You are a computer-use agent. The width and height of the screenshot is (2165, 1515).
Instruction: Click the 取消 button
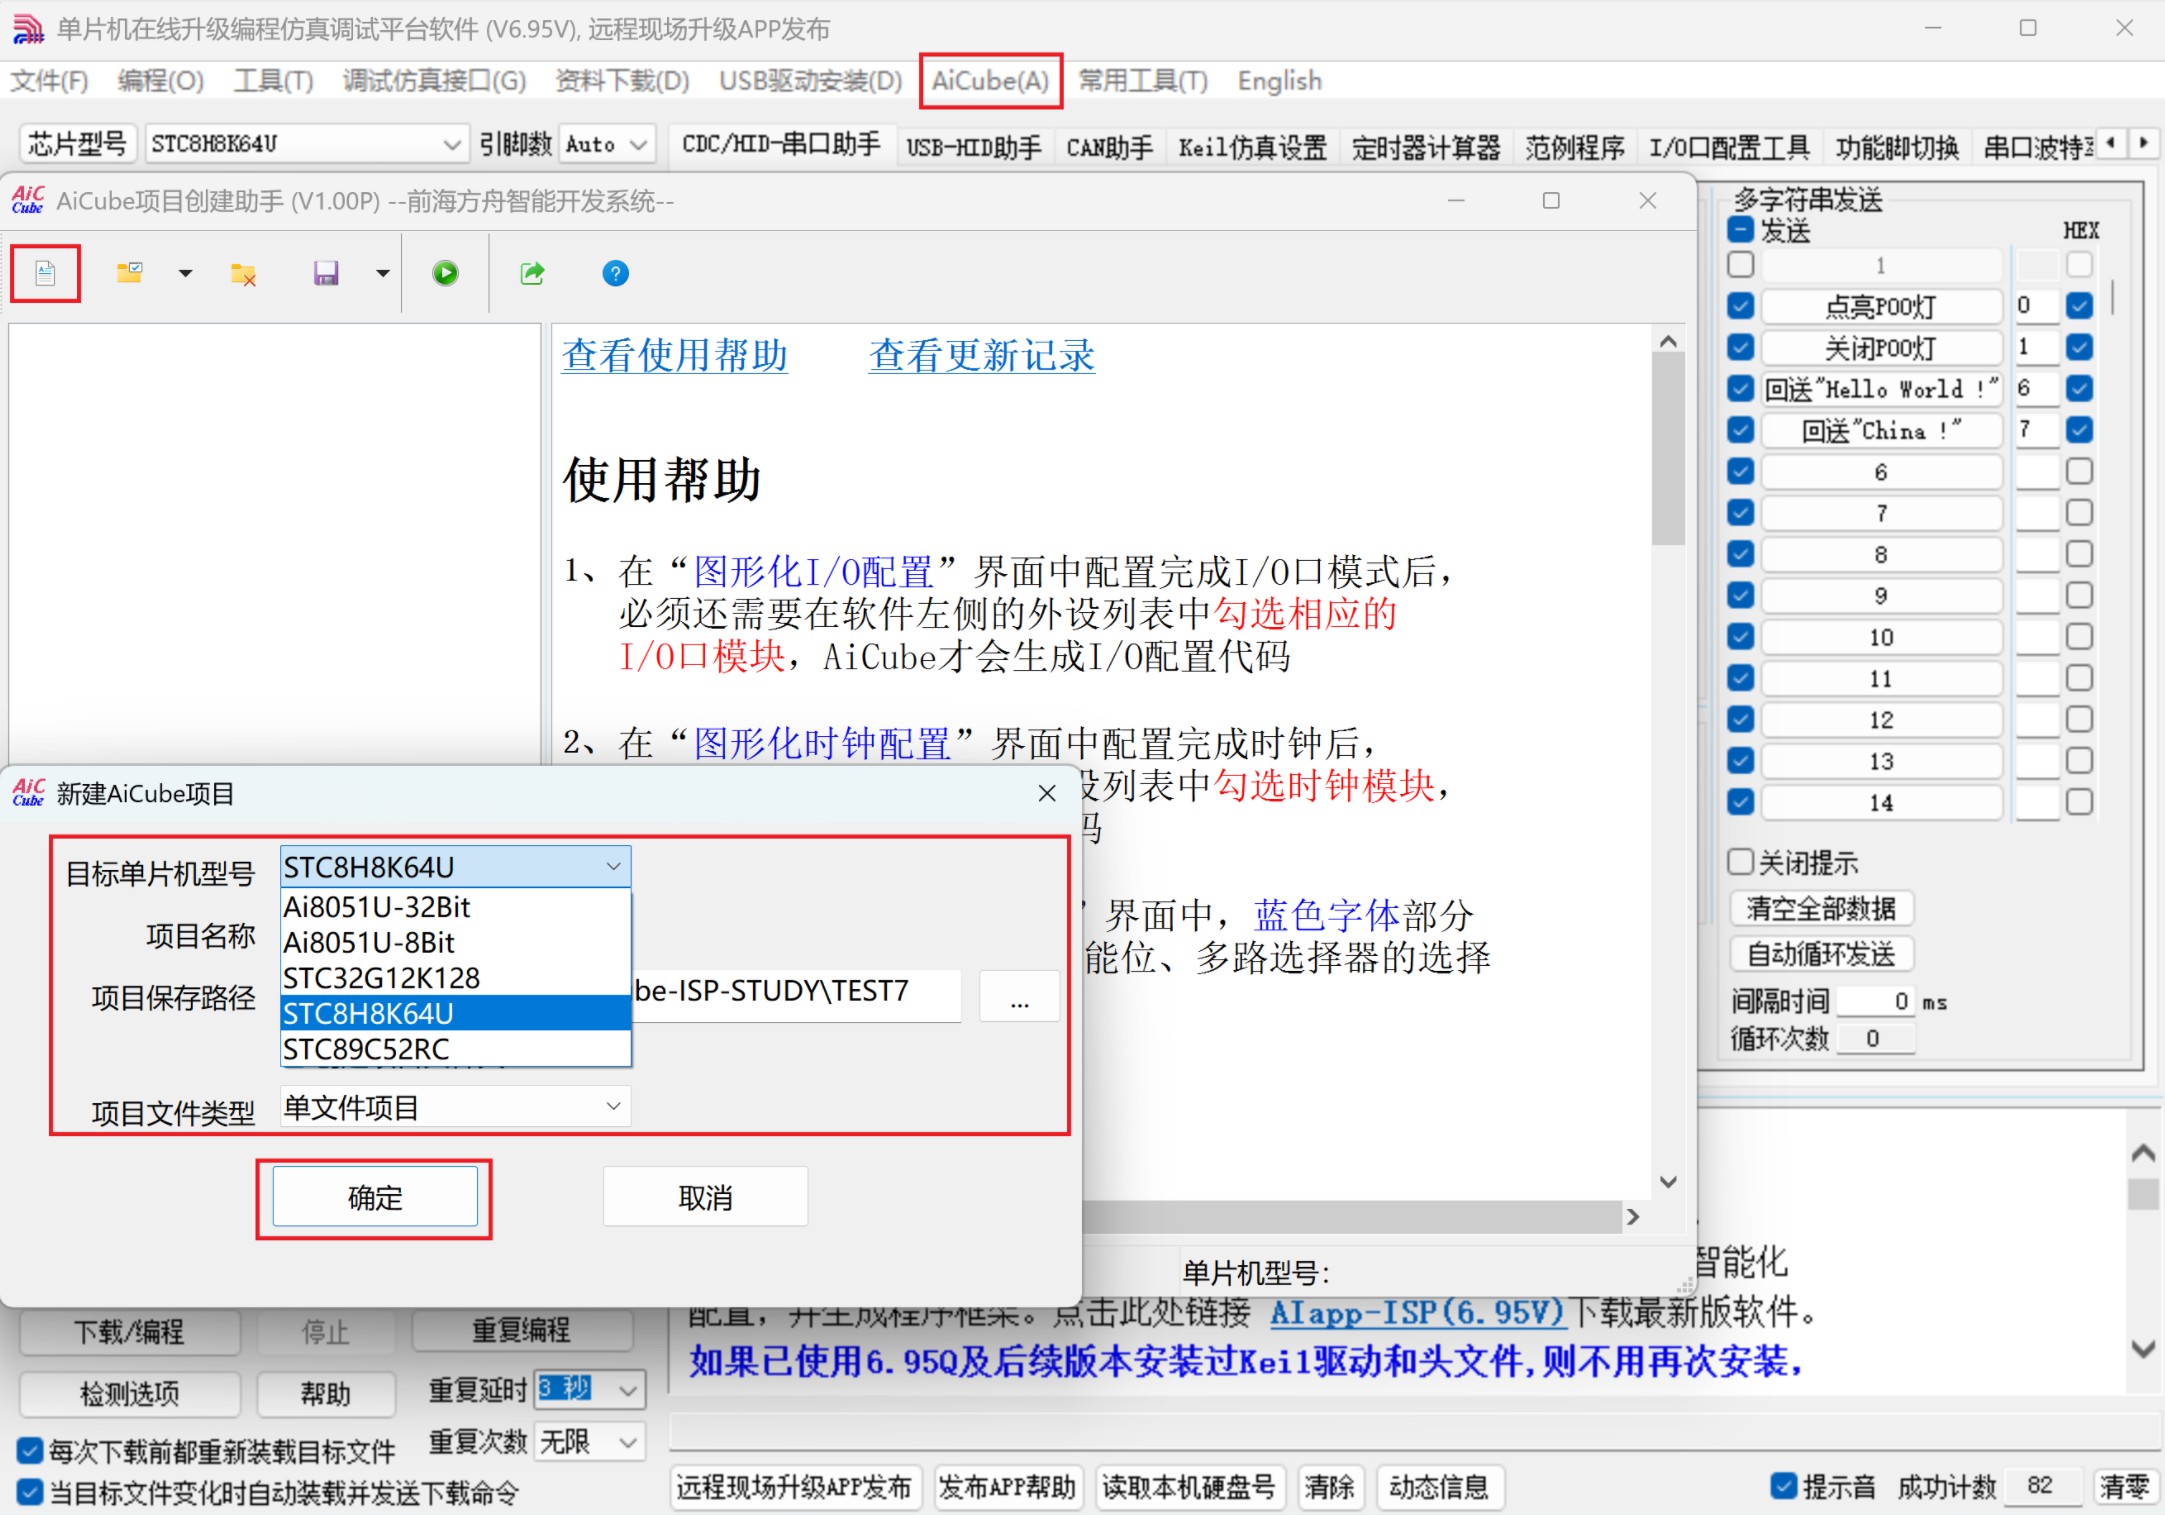(705, 1197)
